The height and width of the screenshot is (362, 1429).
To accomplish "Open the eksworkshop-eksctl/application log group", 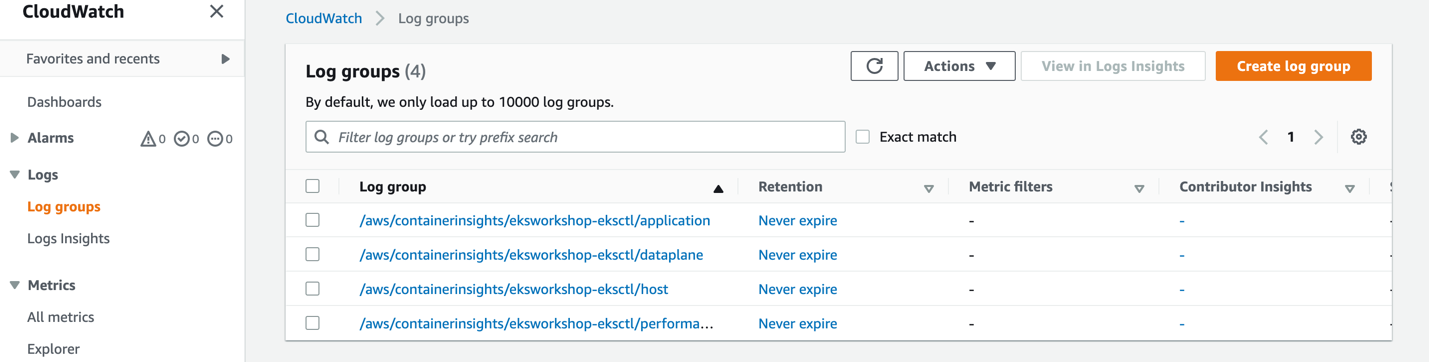I will [x=535, y=220].
